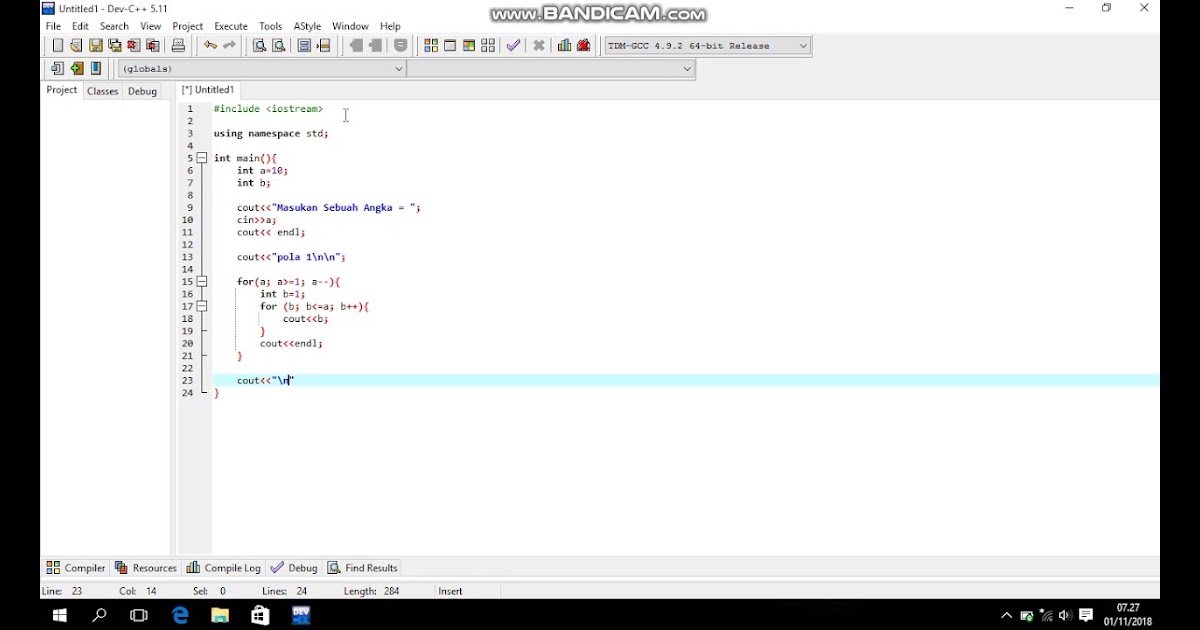Click the 'Insert' mode status bar entry
Screen dimensions: 1200x630
pos(450,591)
